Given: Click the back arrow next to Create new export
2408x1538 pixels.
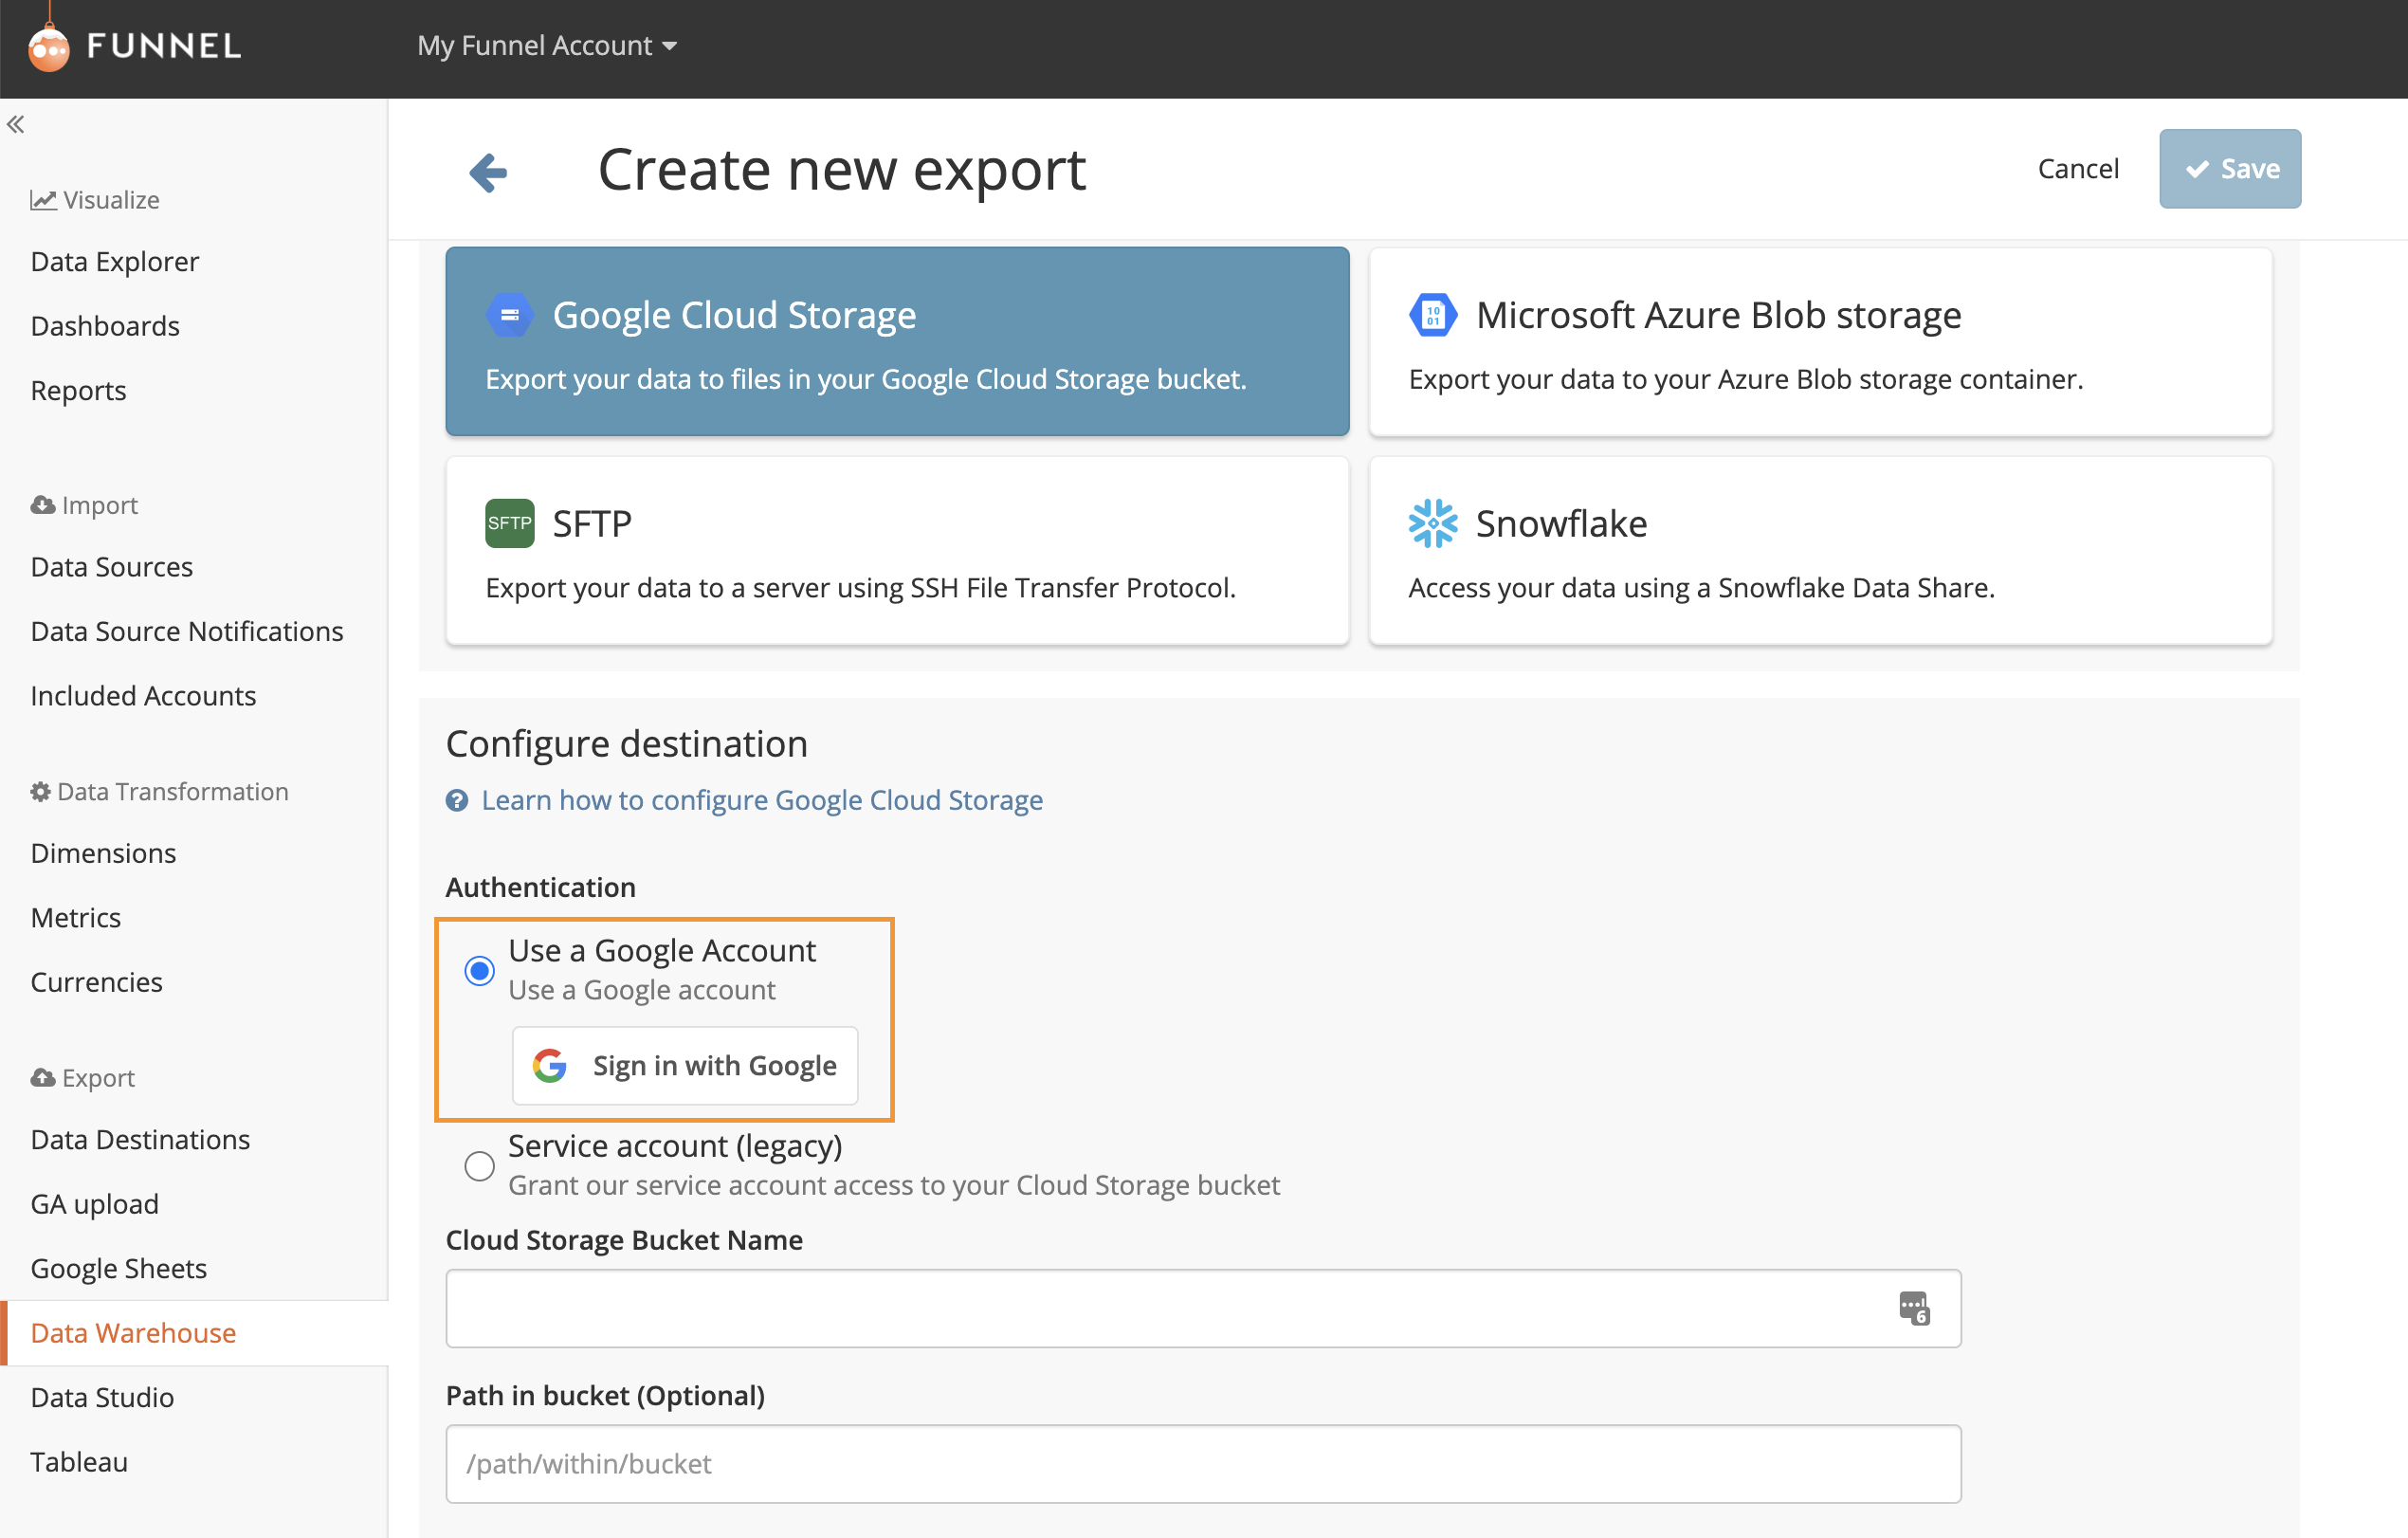Looking at the screenshot, I should click(x=488, y=171).
